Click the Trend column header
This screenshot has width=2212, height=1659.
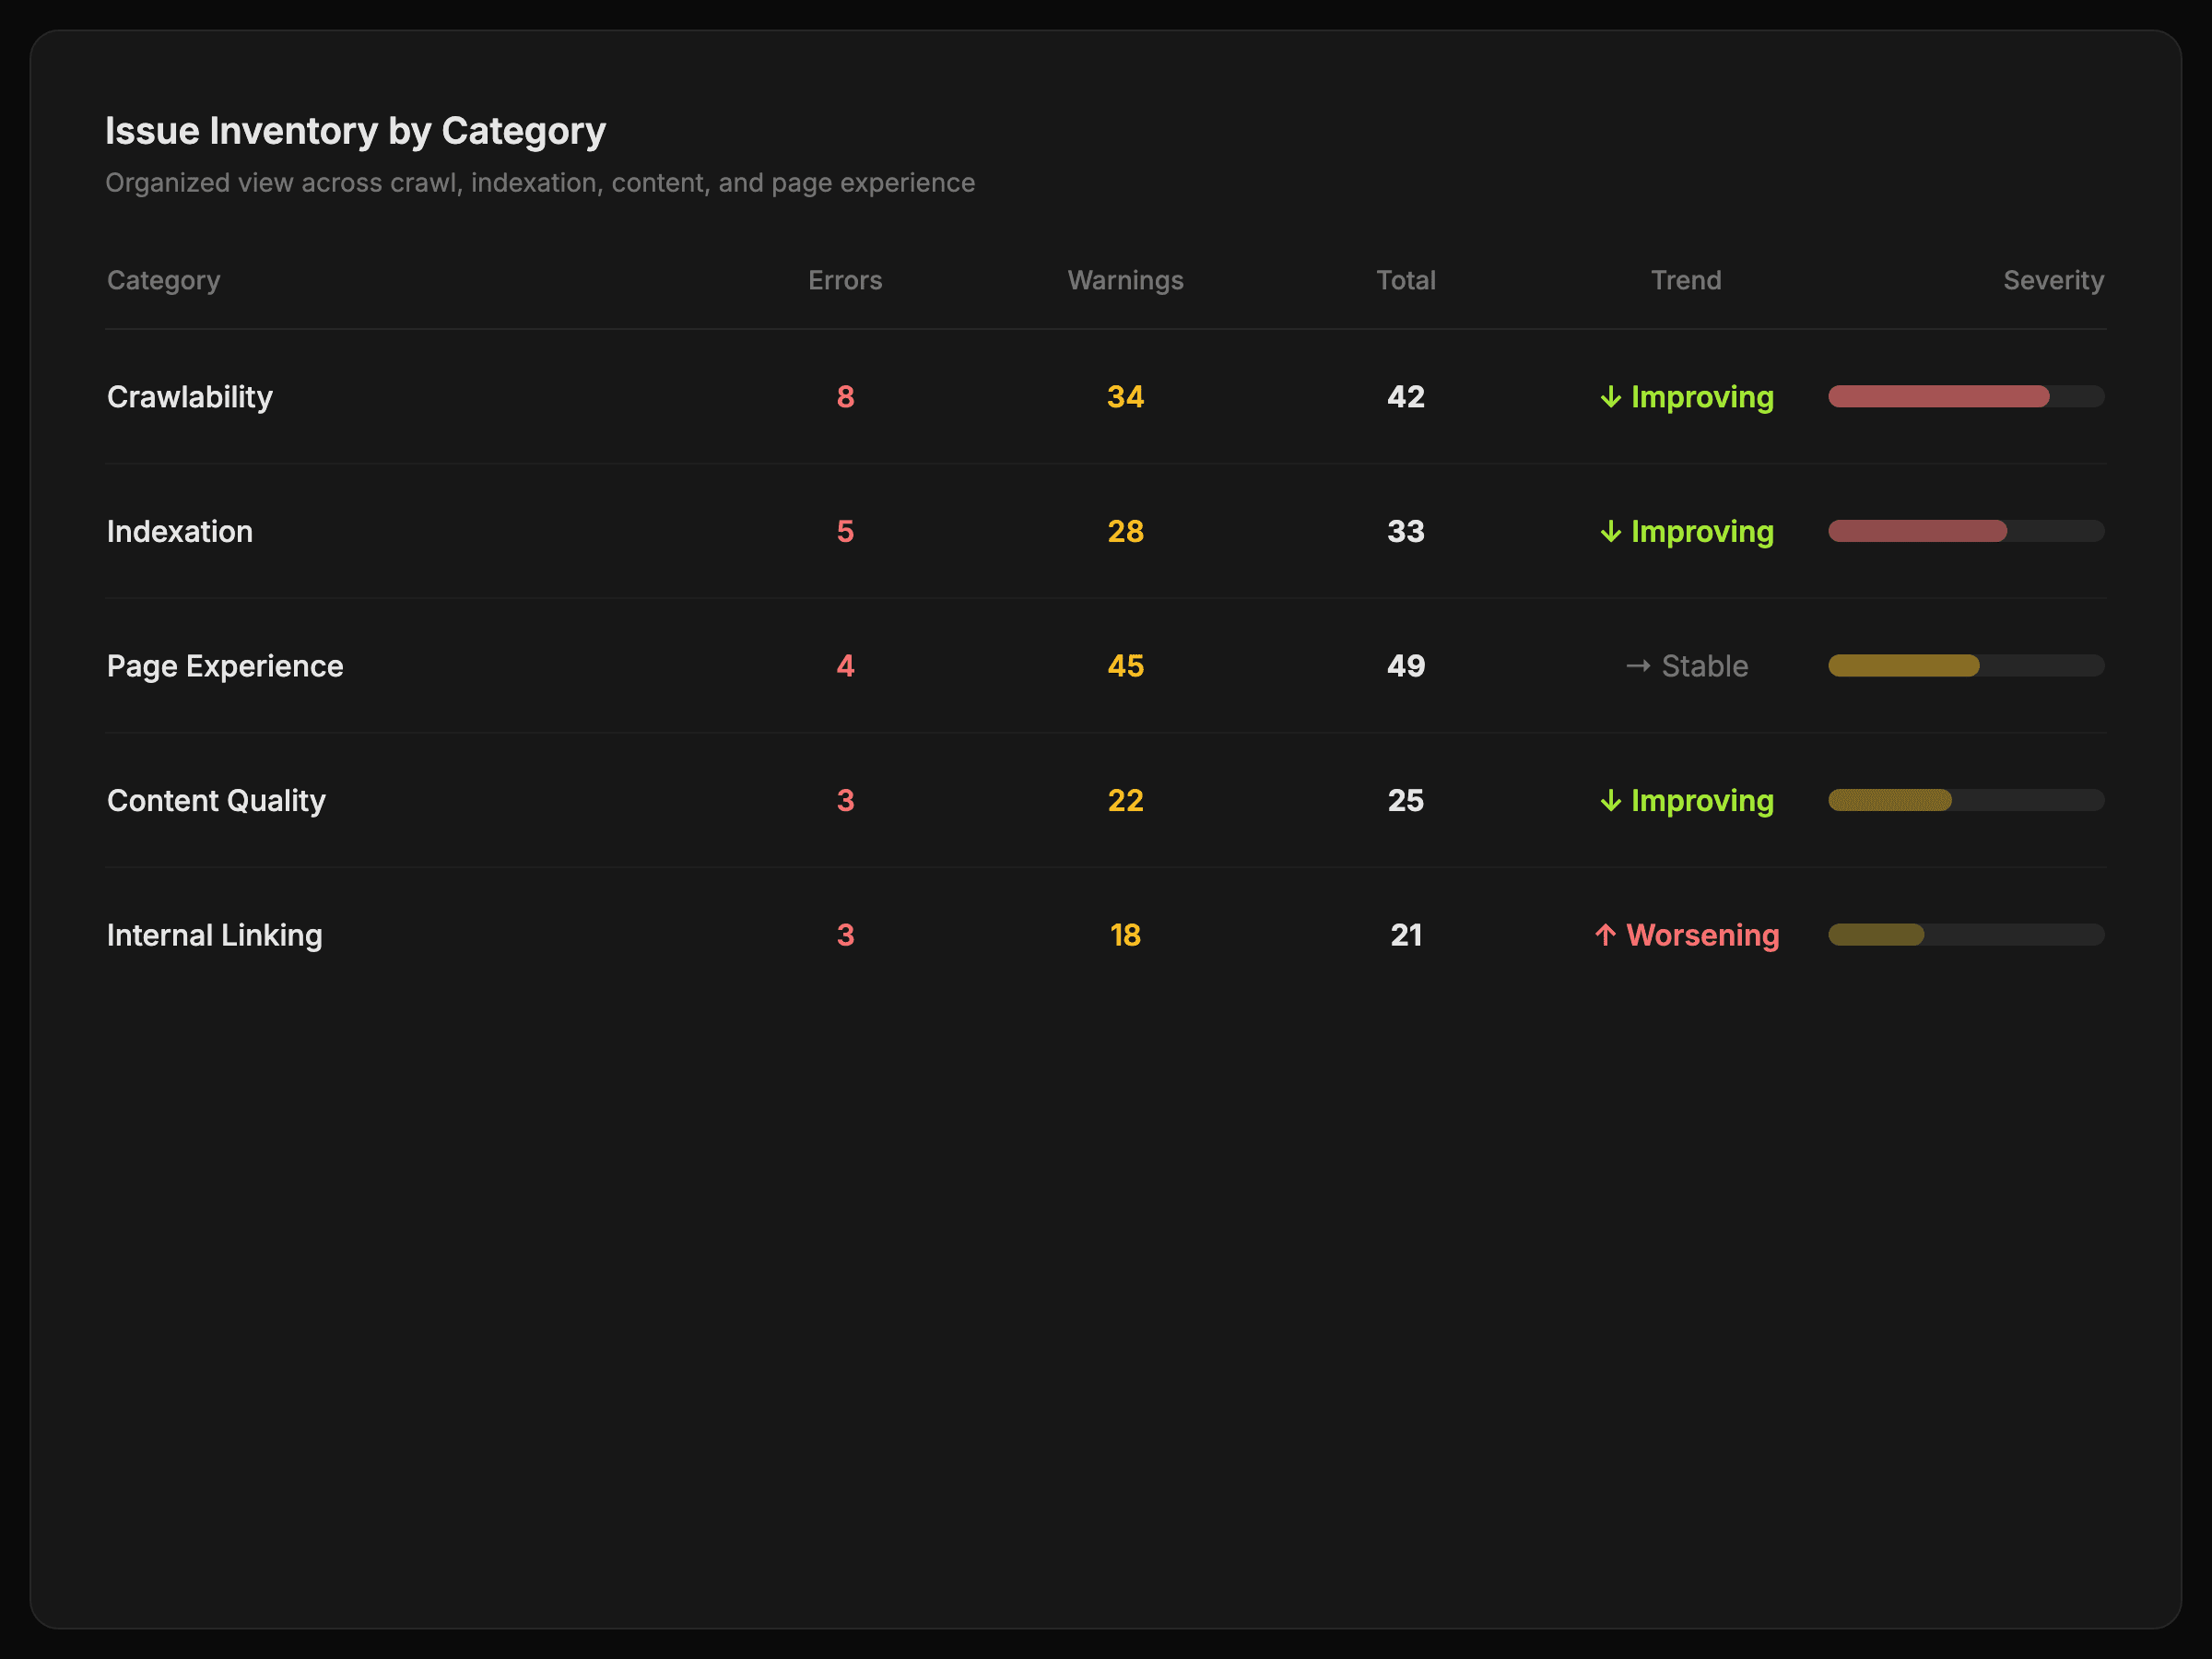pos(1685,280)
